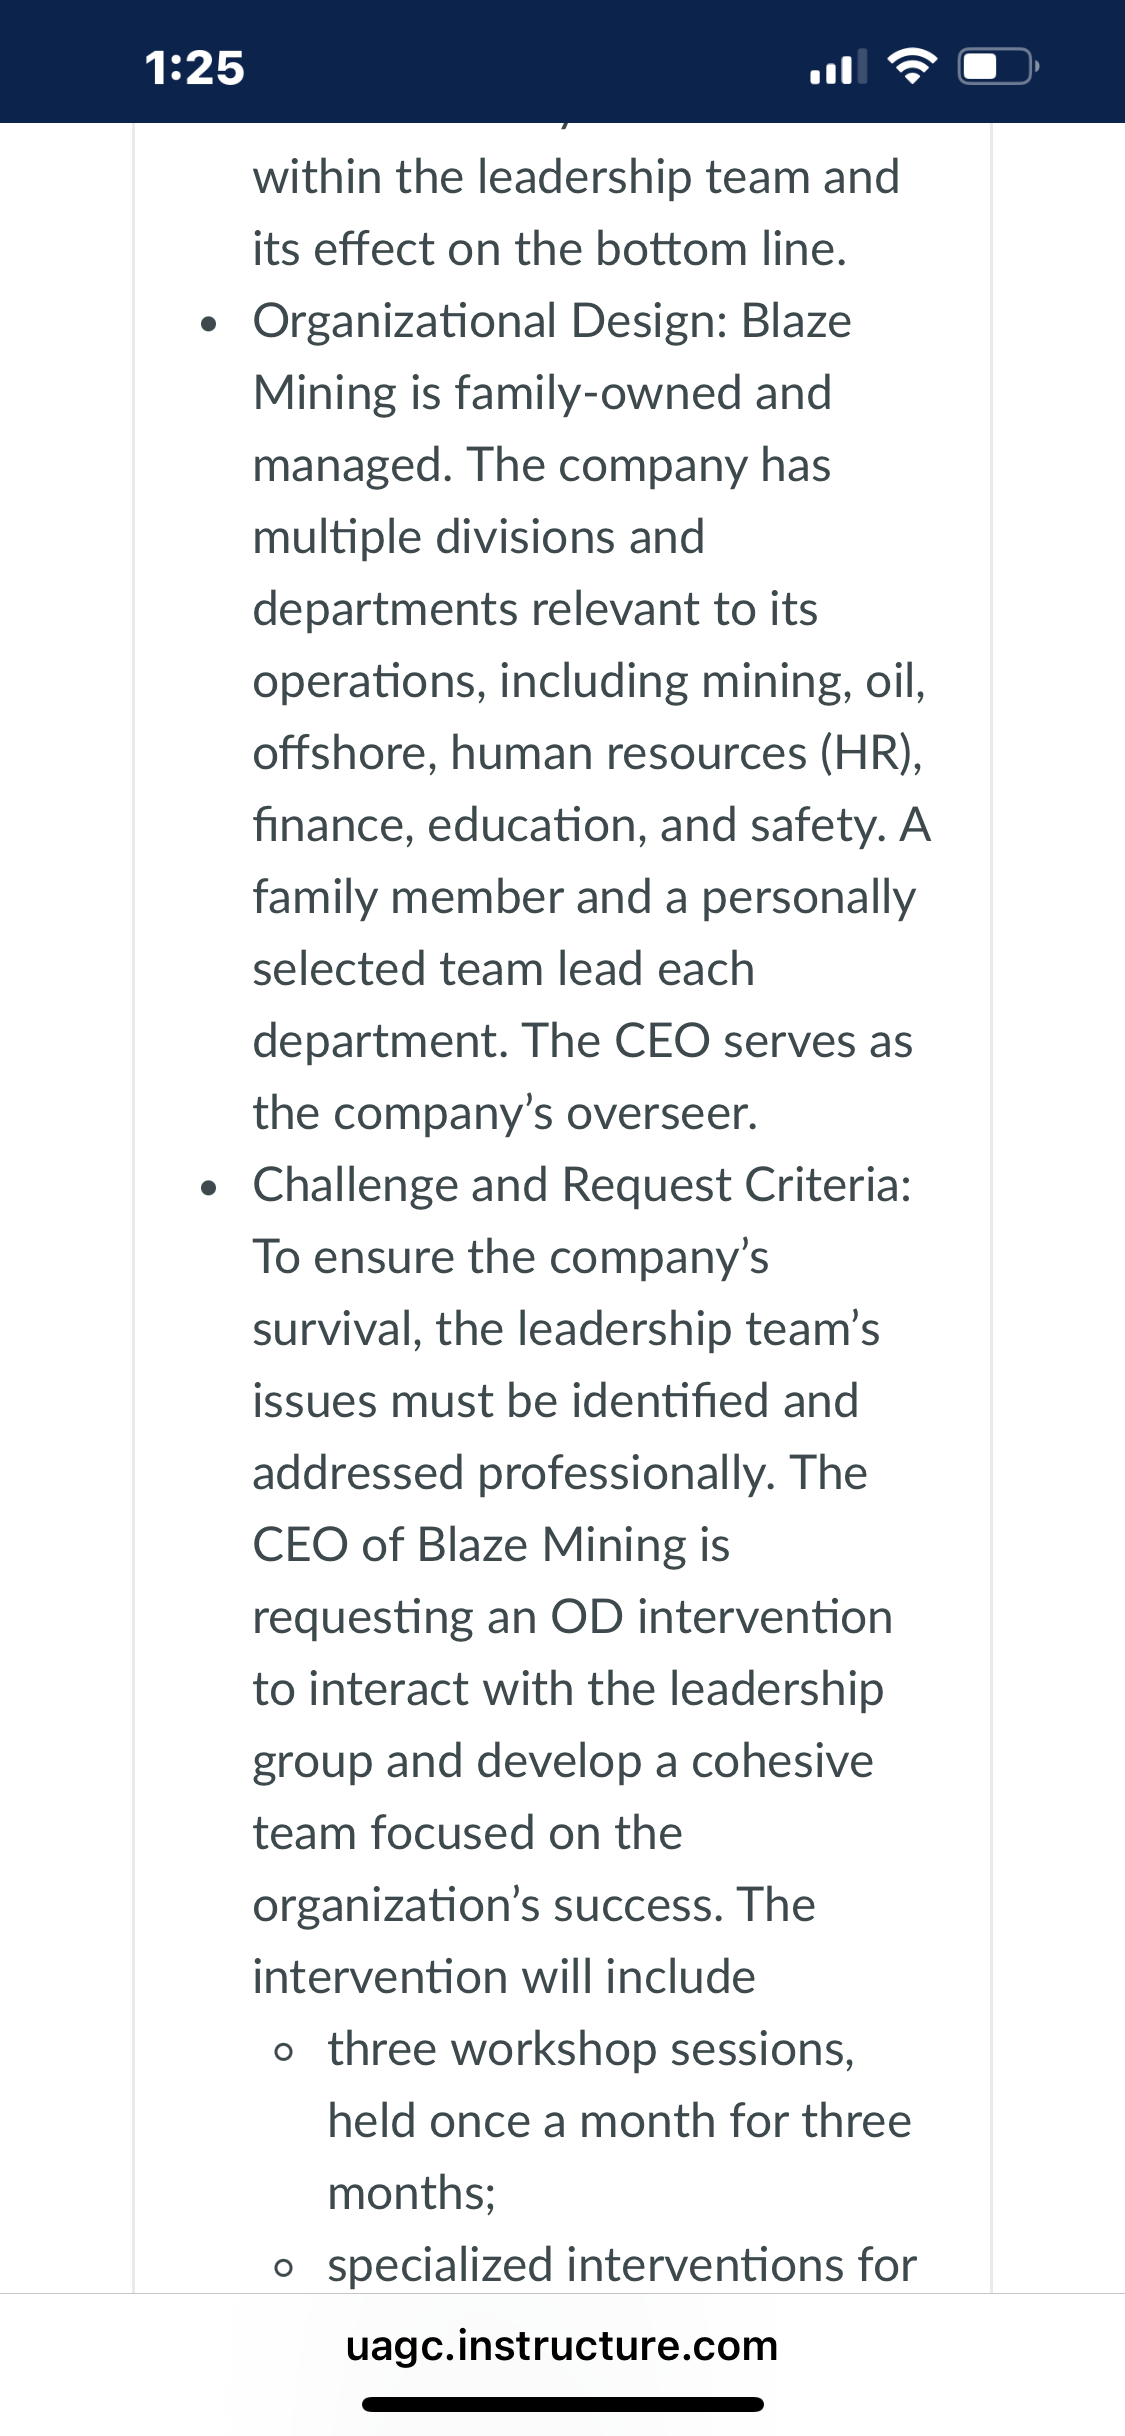Image resolution: width=1125 pixels, height=2436 pixels.
Task: Tap the Wi-Fi status icon
Action: 912,68
